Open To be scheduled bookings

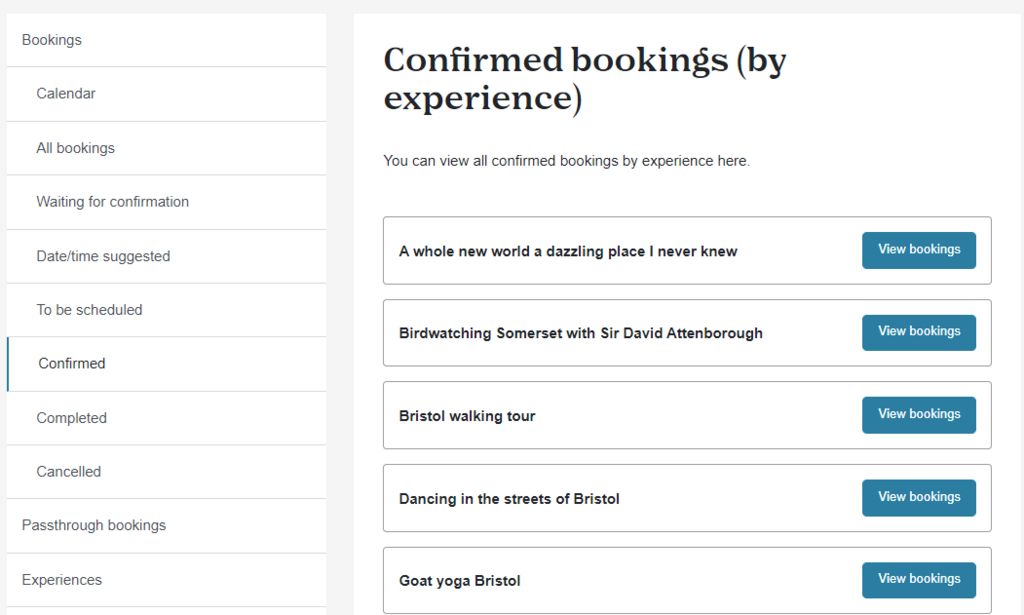167,310
